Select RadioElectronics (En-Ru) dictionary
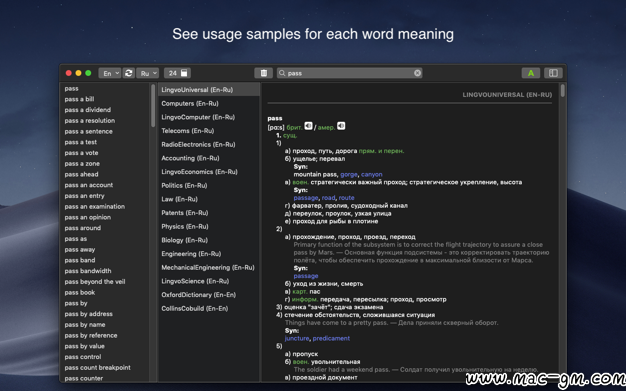Viewport: 626px width, 391px height. click(x=209, y=144)
